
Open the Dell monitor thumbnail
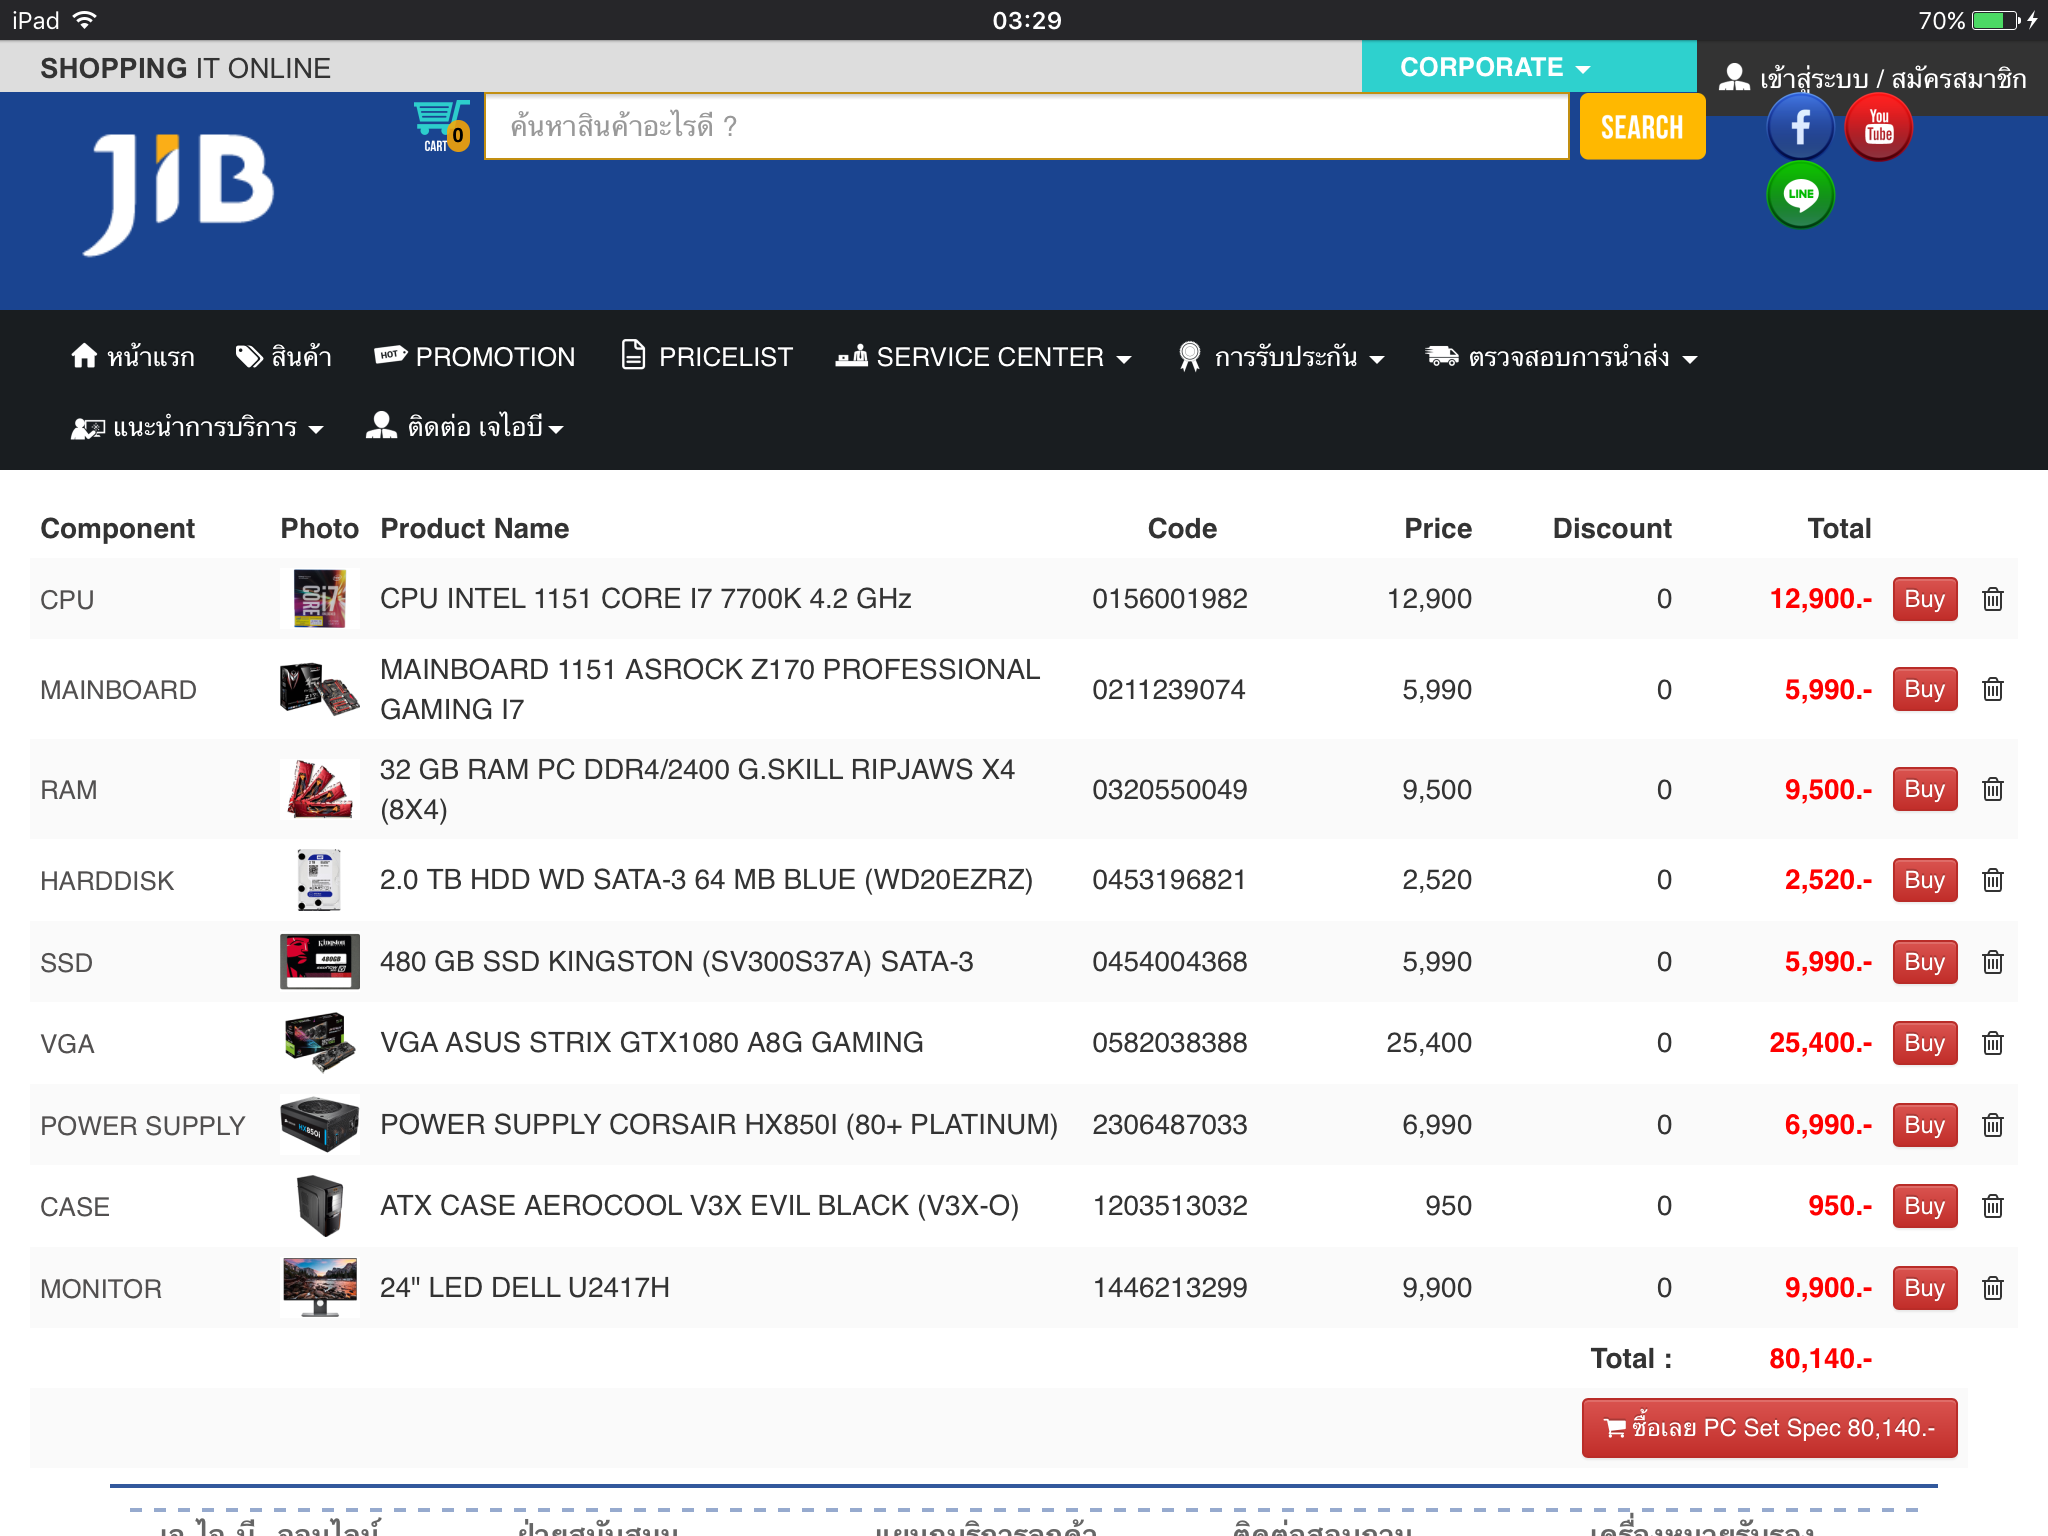tap(320, 1288)
